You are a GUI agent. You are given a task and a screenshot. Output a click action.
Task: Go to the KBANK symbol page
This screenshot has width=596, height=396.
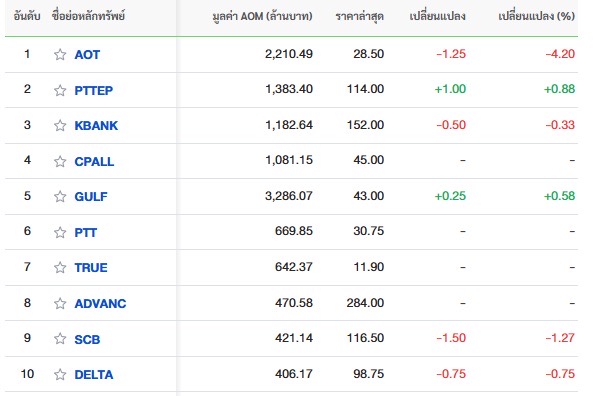[x=96, y=125]
